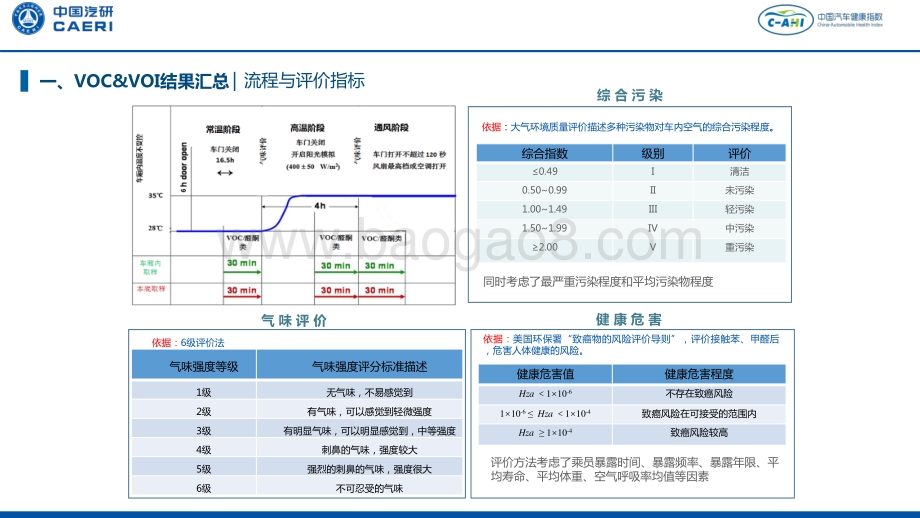920x518 pixels.
Task: Select the 3级 odor level row
Action: [297, 431]
